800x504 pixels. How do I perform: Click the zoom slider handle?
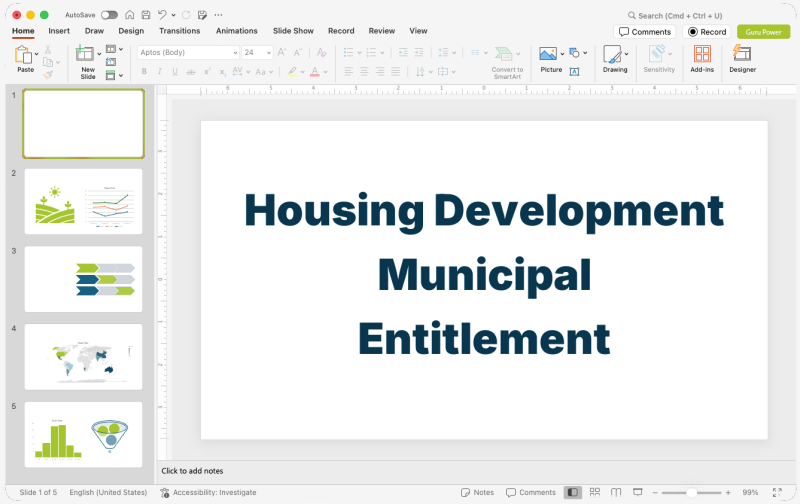point(691,492)
